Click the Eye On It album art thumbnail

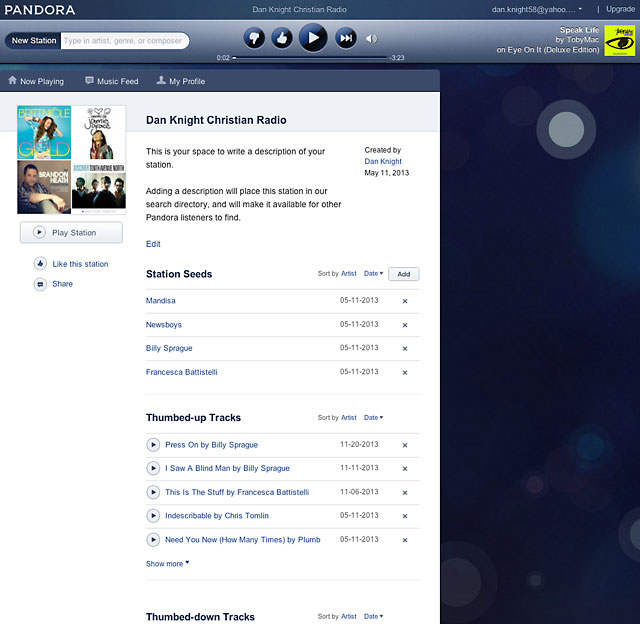[x=619, y=40]
